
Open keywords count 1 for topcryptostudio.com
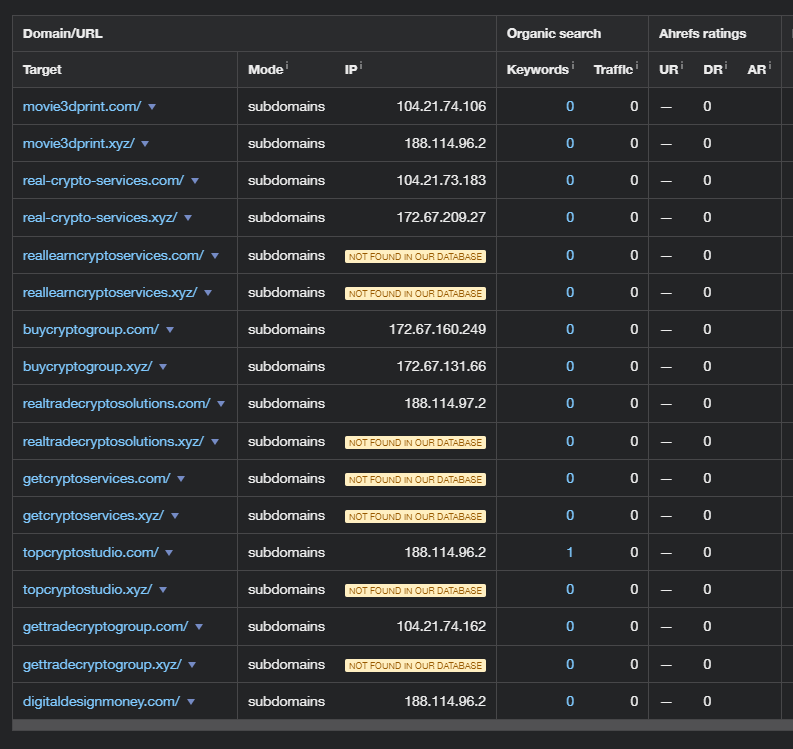click(570, 552)
